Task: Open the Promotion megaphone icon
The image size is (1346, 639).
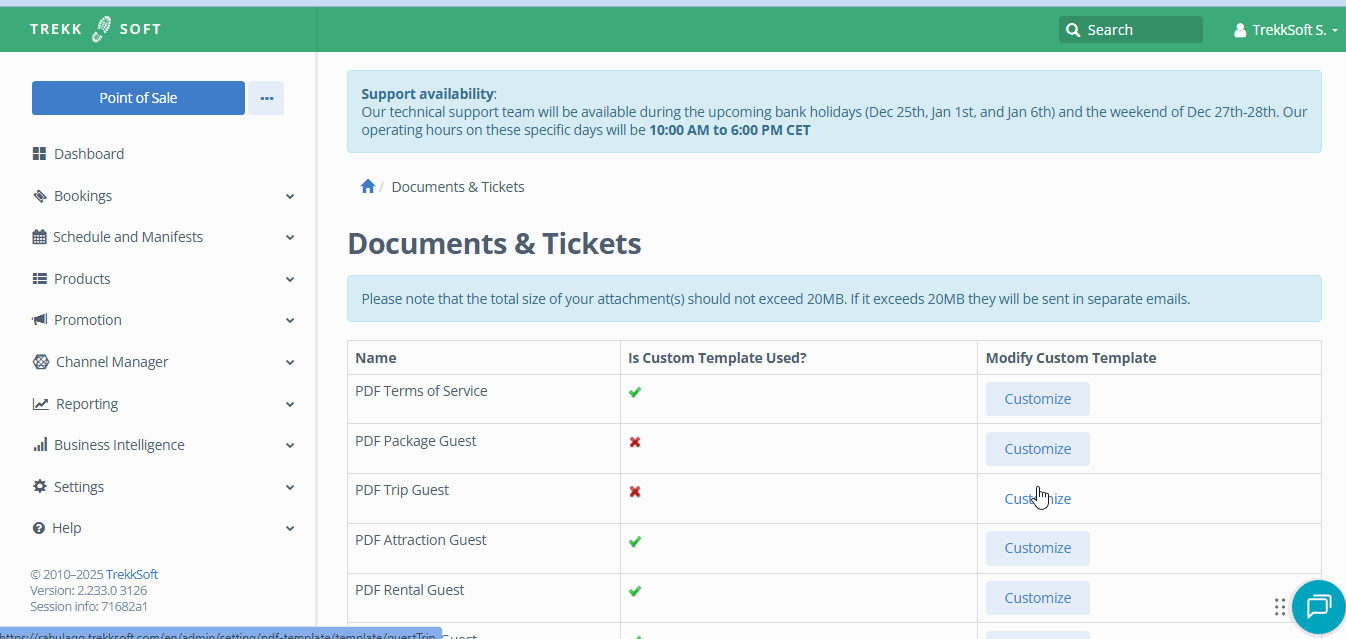Action: [39, 319]
